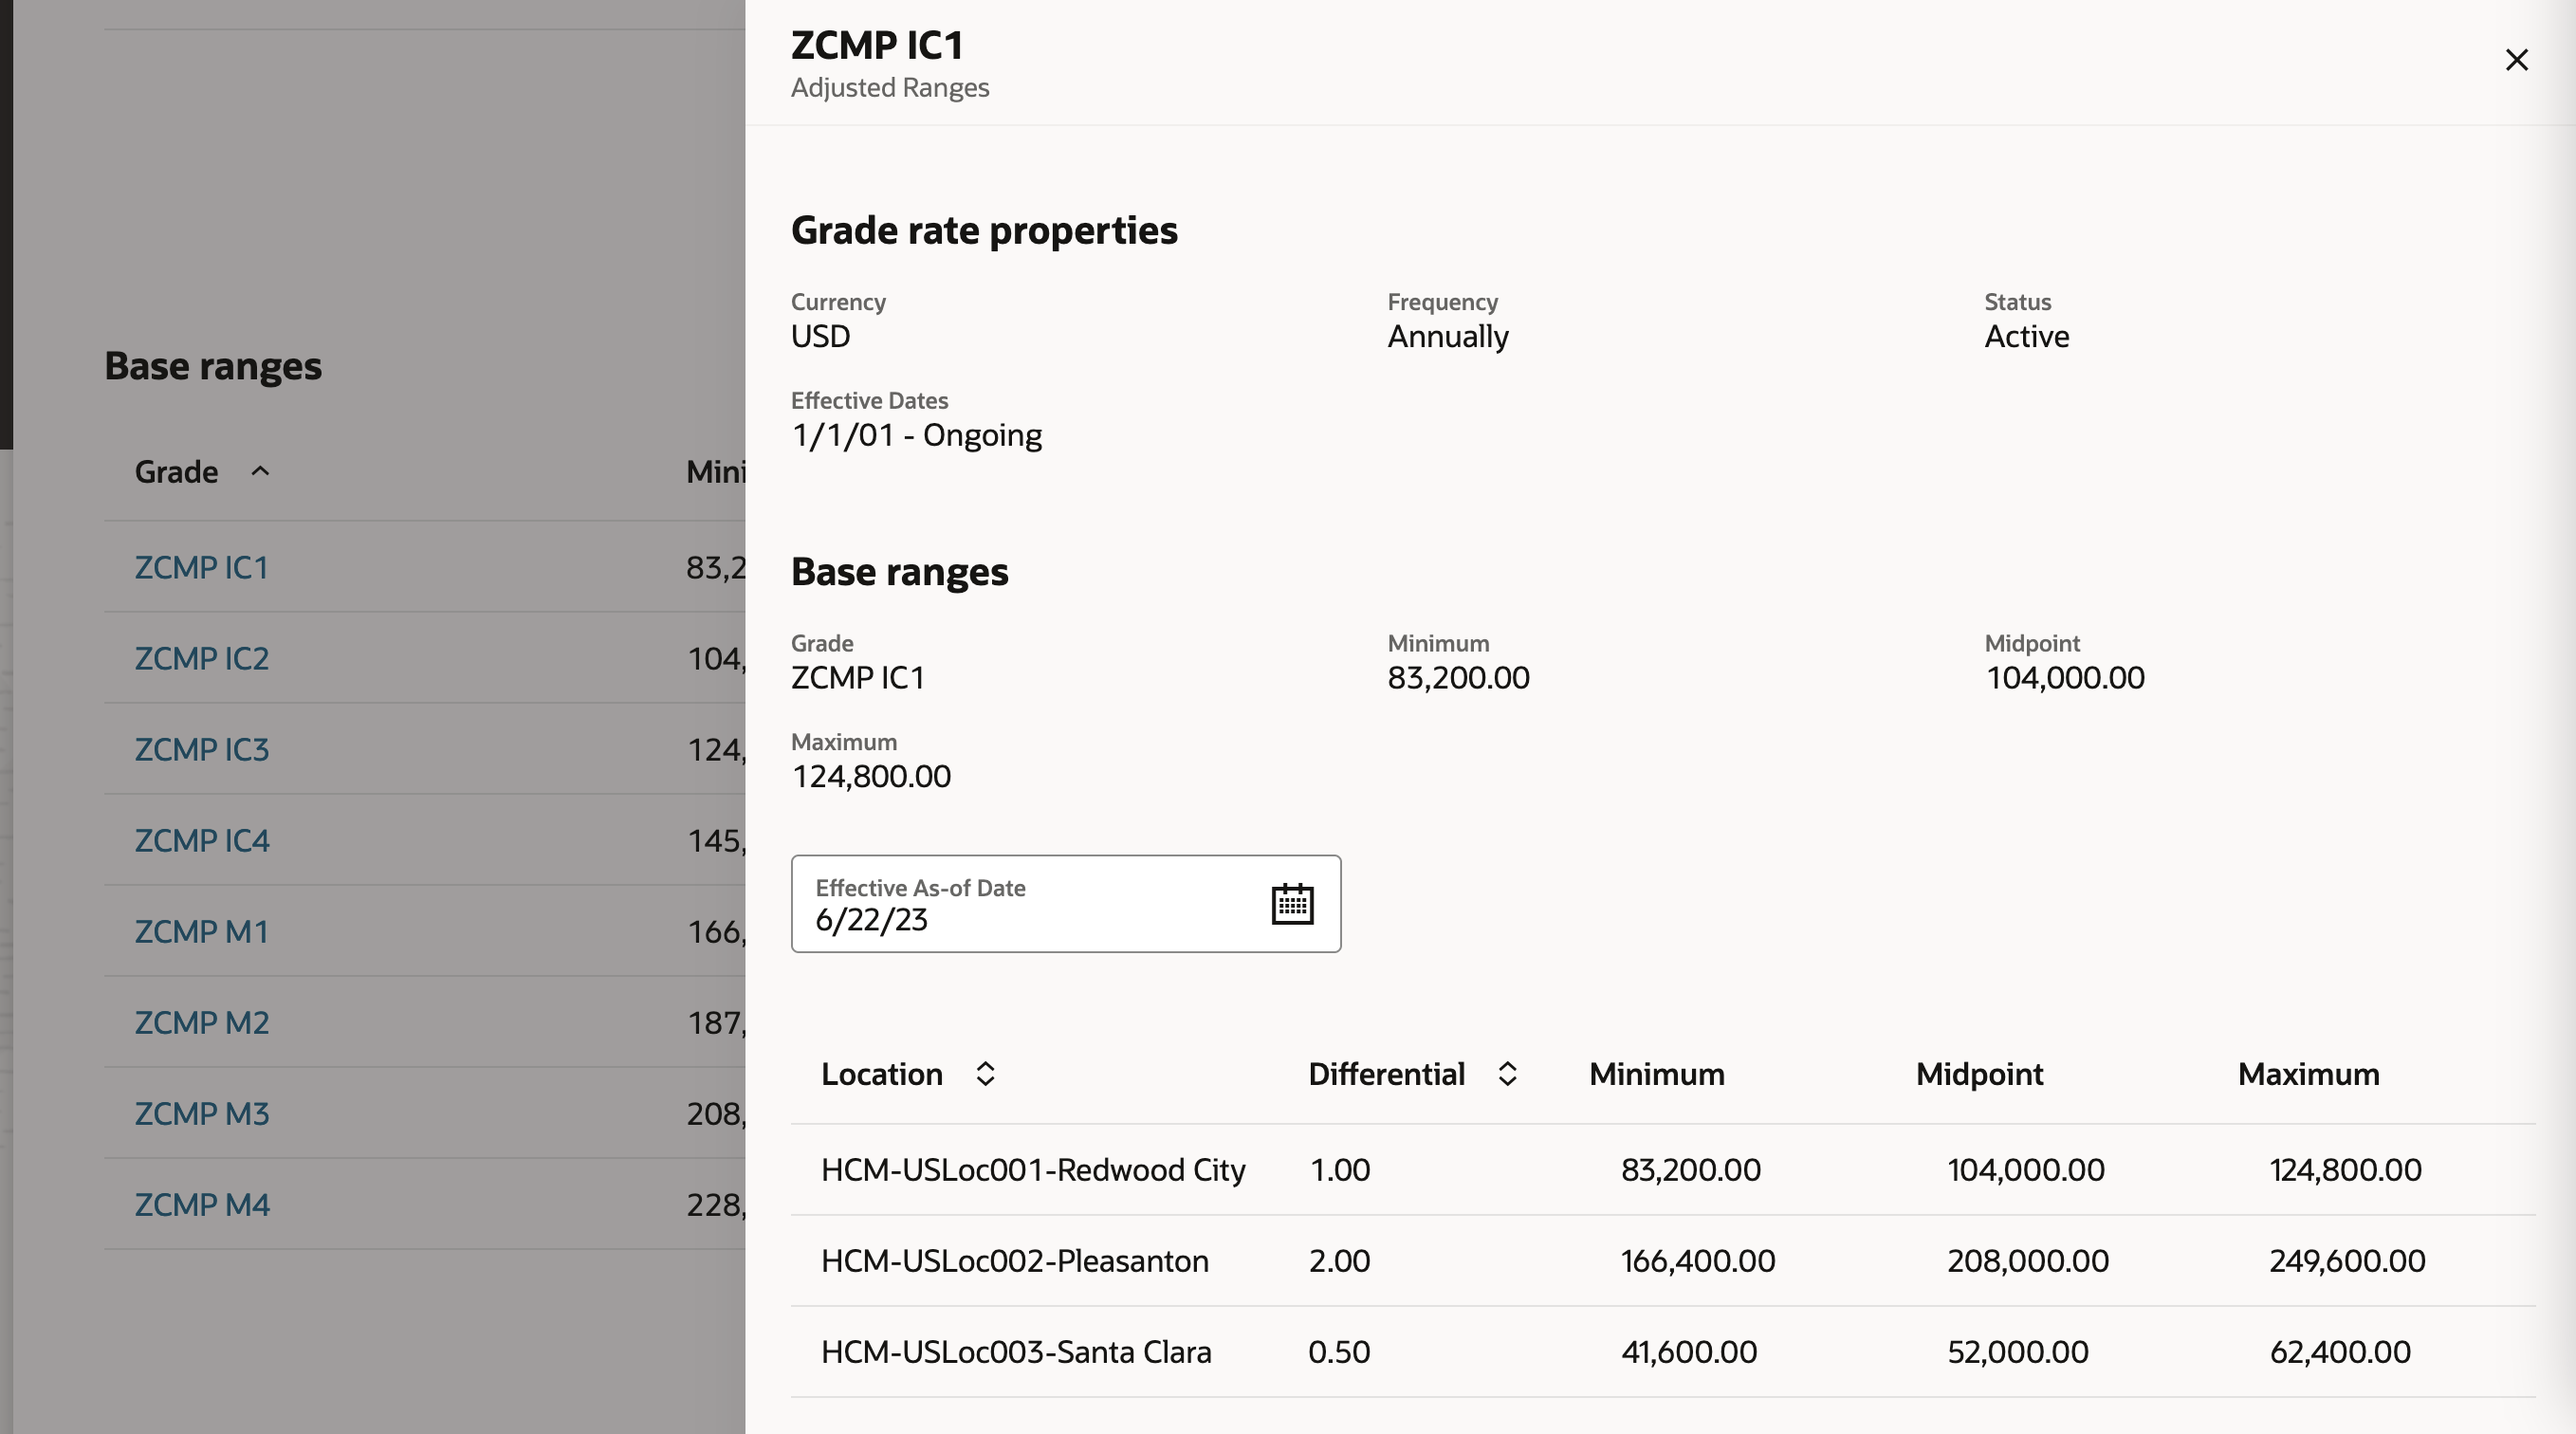Toggle Grade column ascending sort arrow
Image resolution: width=2576 pixels, height=1434 pixels.
[260, 471]
